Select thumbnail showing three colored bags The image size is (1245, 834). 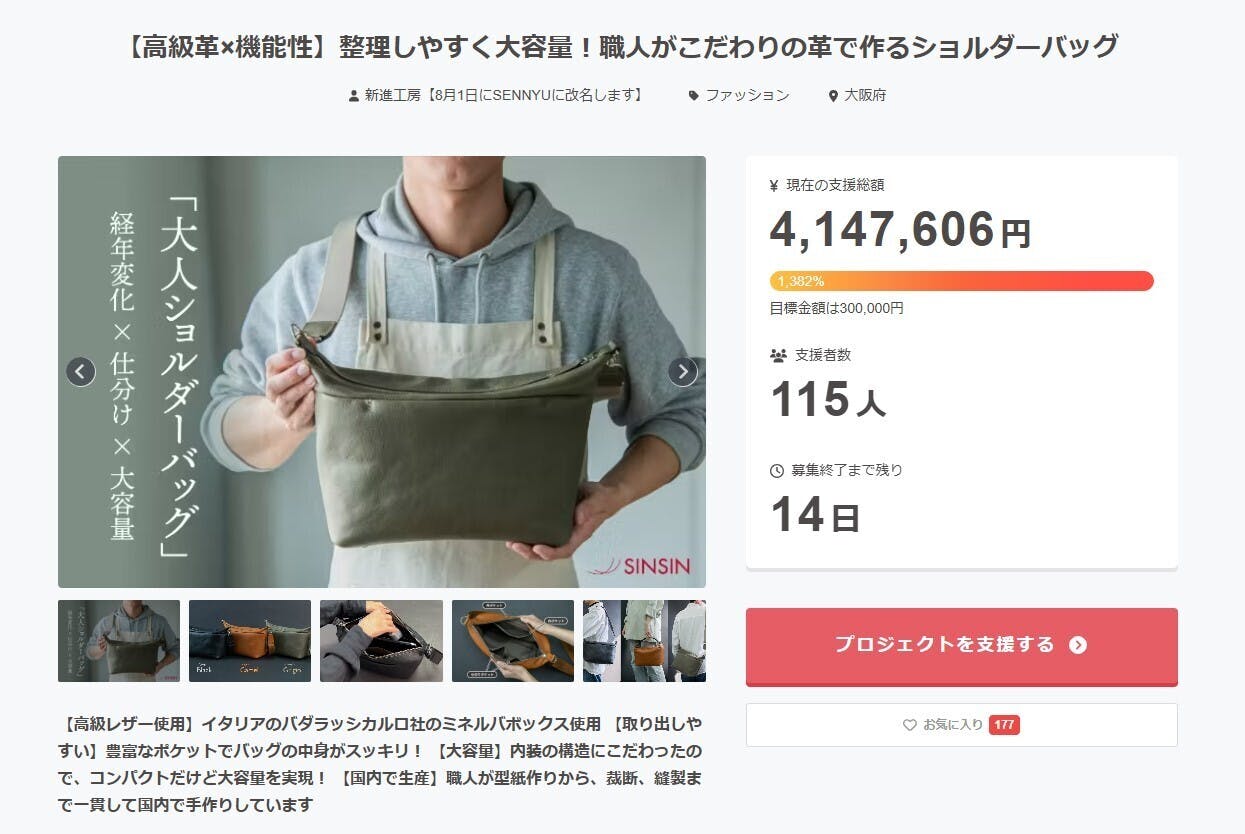click(x=250, y=641)
